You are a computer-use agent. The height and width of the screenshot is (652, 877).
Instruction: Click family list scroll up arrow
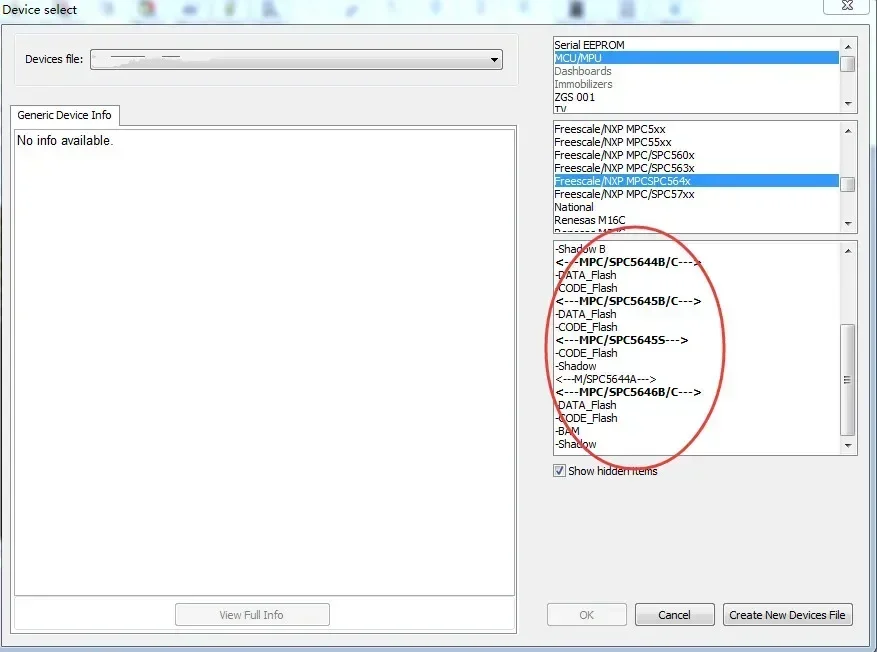pyautogui.click(x=848, y=130)
